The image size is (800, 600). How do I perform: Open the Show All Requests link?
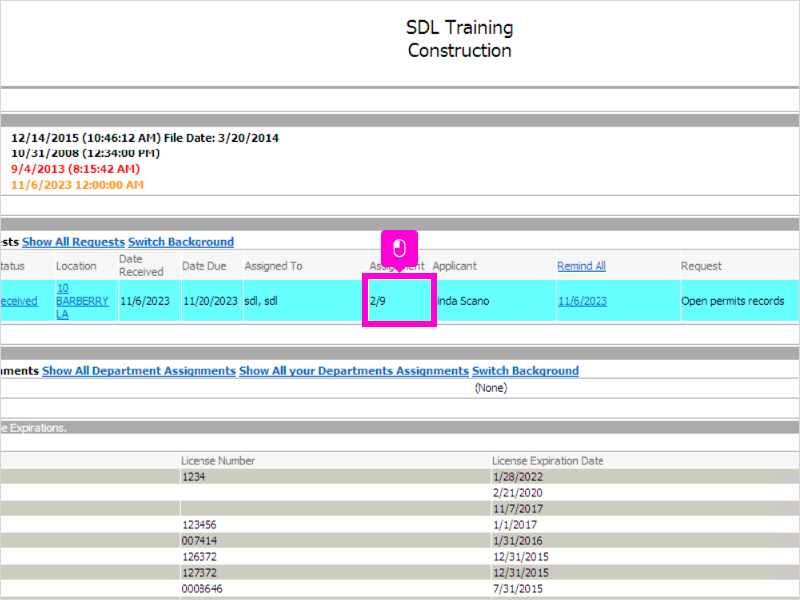click(73, 242)
